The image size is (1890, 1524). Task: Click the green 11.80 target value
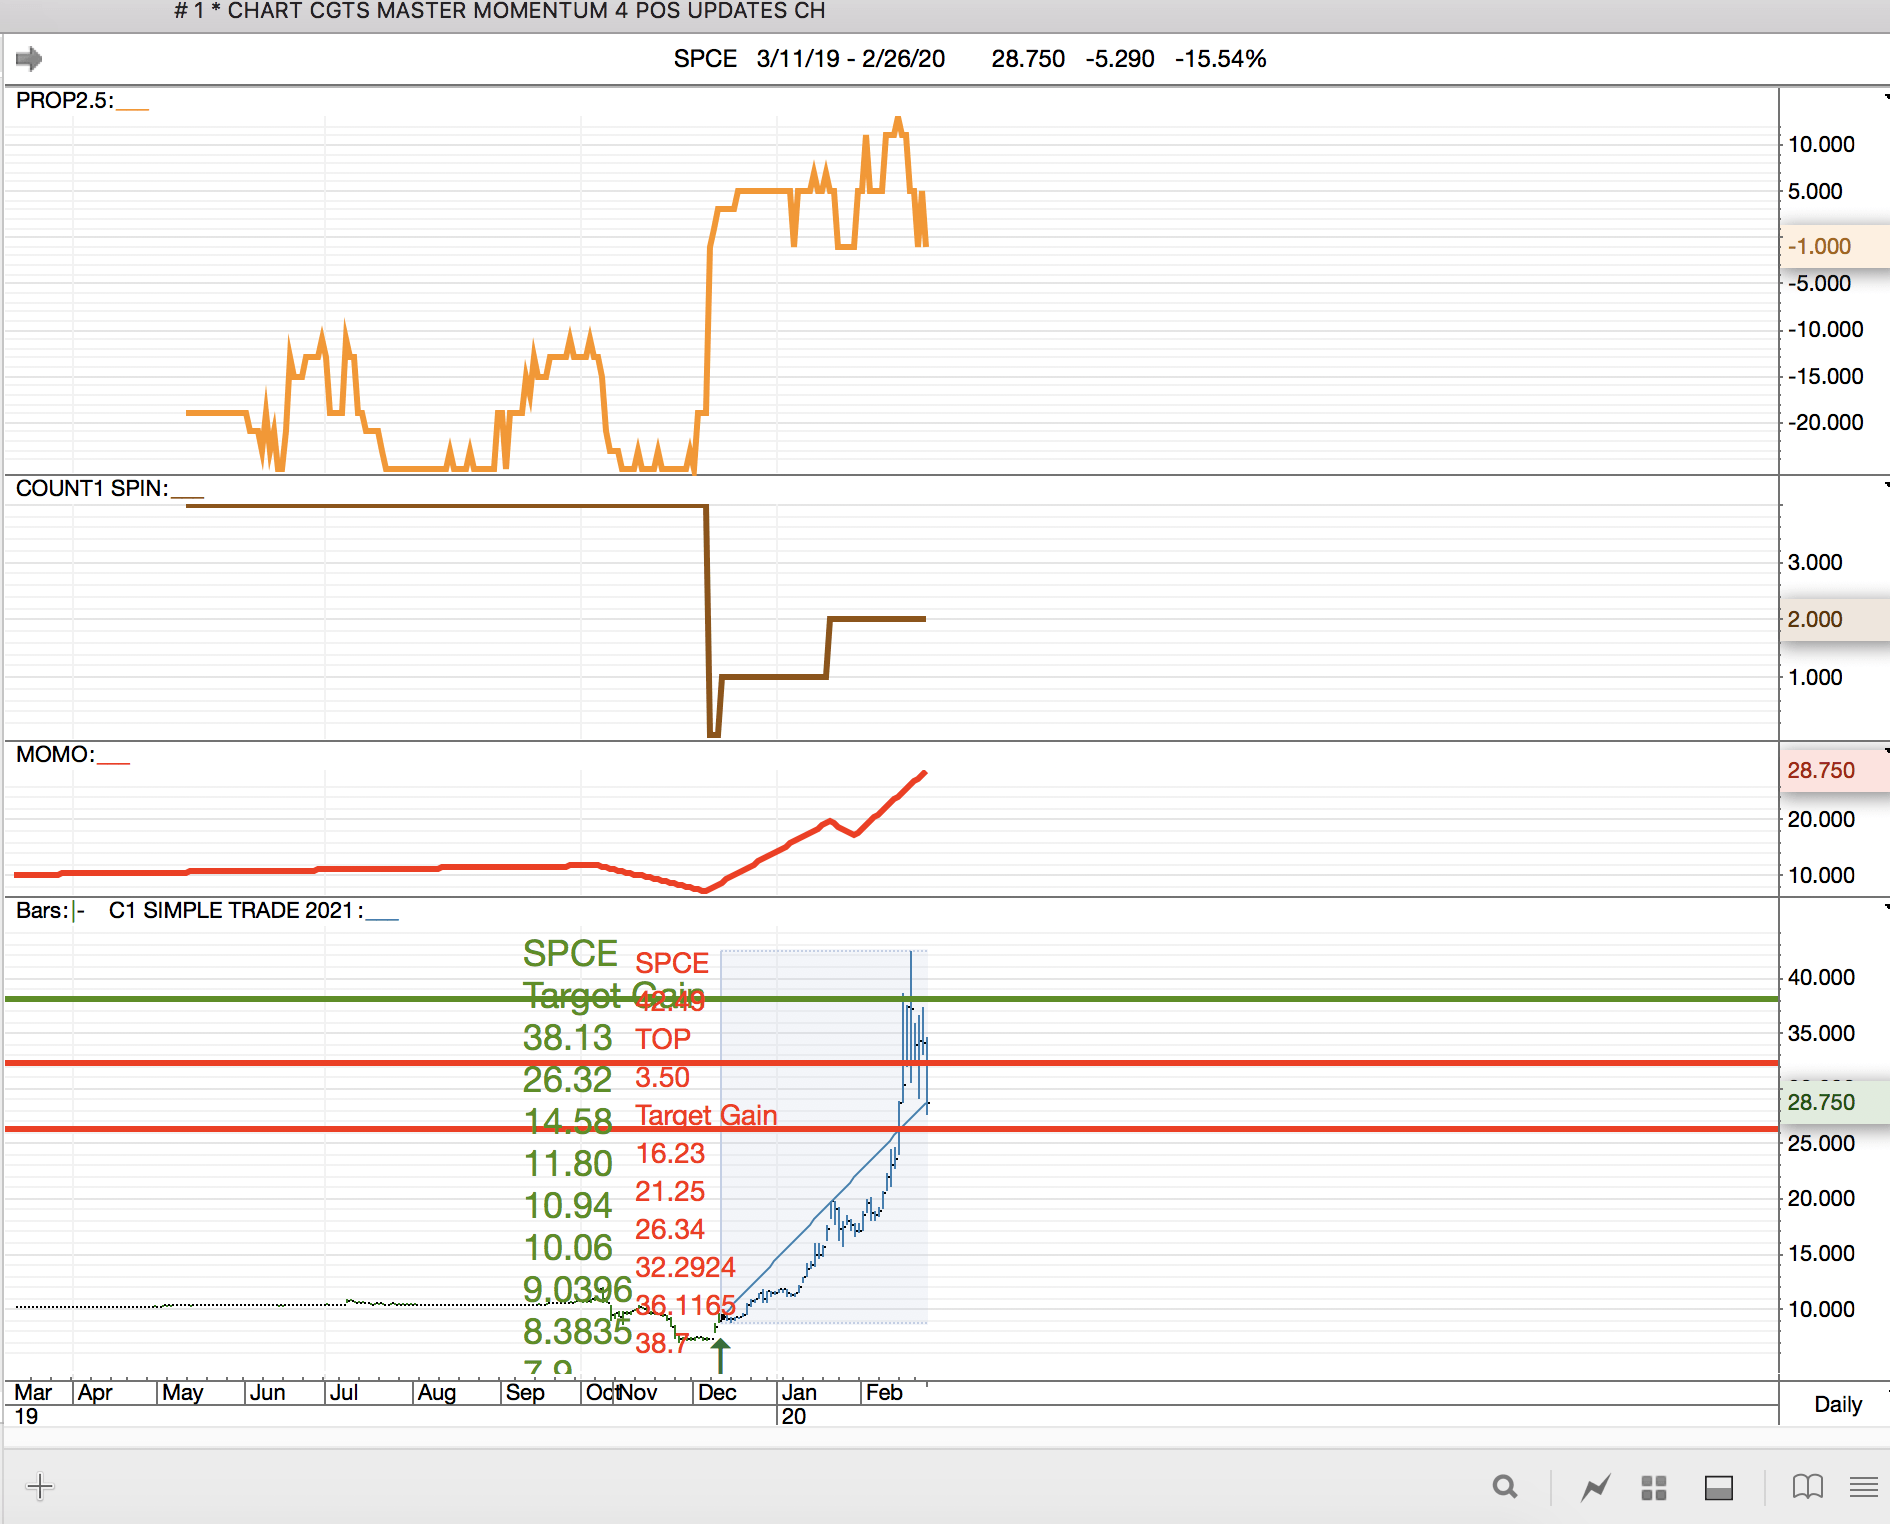coord(568,1163)
